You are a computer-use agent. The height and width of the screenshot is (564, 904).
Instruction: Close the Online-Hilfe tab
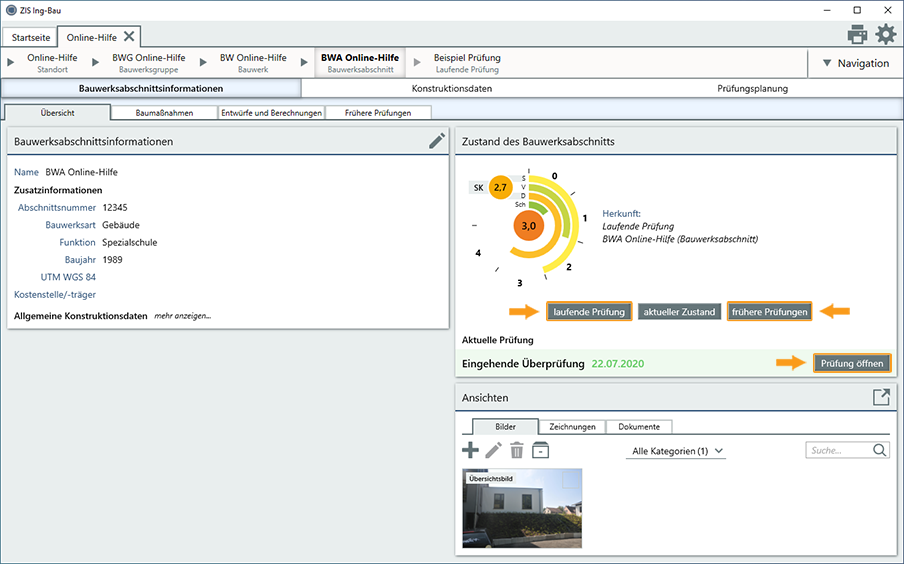point(130,36)
